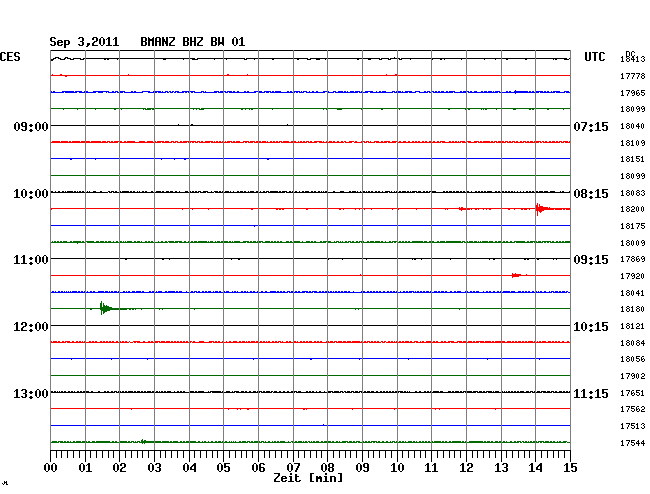Click the UTC time label "07:15"
The width and height of the screenshot is (650, 494).
click(591, 126)
